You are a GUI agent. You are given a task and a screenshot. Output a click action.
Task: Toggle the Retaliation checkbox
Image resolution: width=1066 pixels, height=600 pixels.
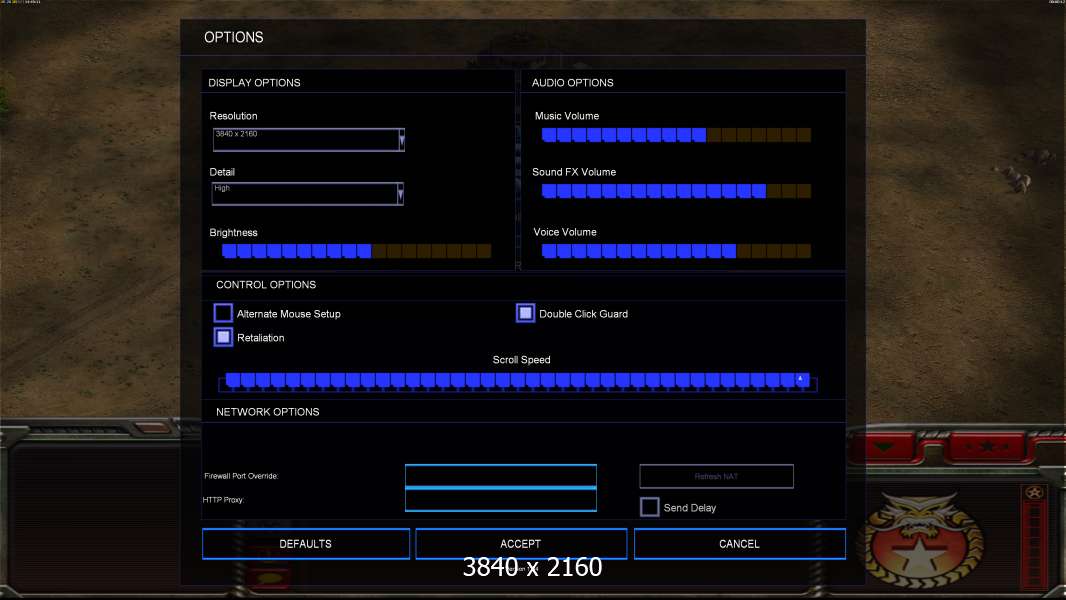pos(223,337)
